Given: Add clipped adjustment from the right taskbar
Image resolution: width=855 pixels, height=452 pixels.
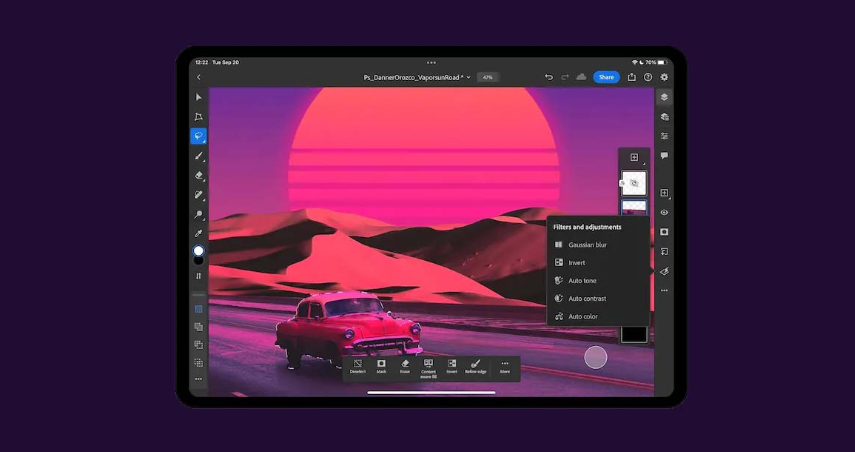Looking at the screenshot, I should pos(664,251).
